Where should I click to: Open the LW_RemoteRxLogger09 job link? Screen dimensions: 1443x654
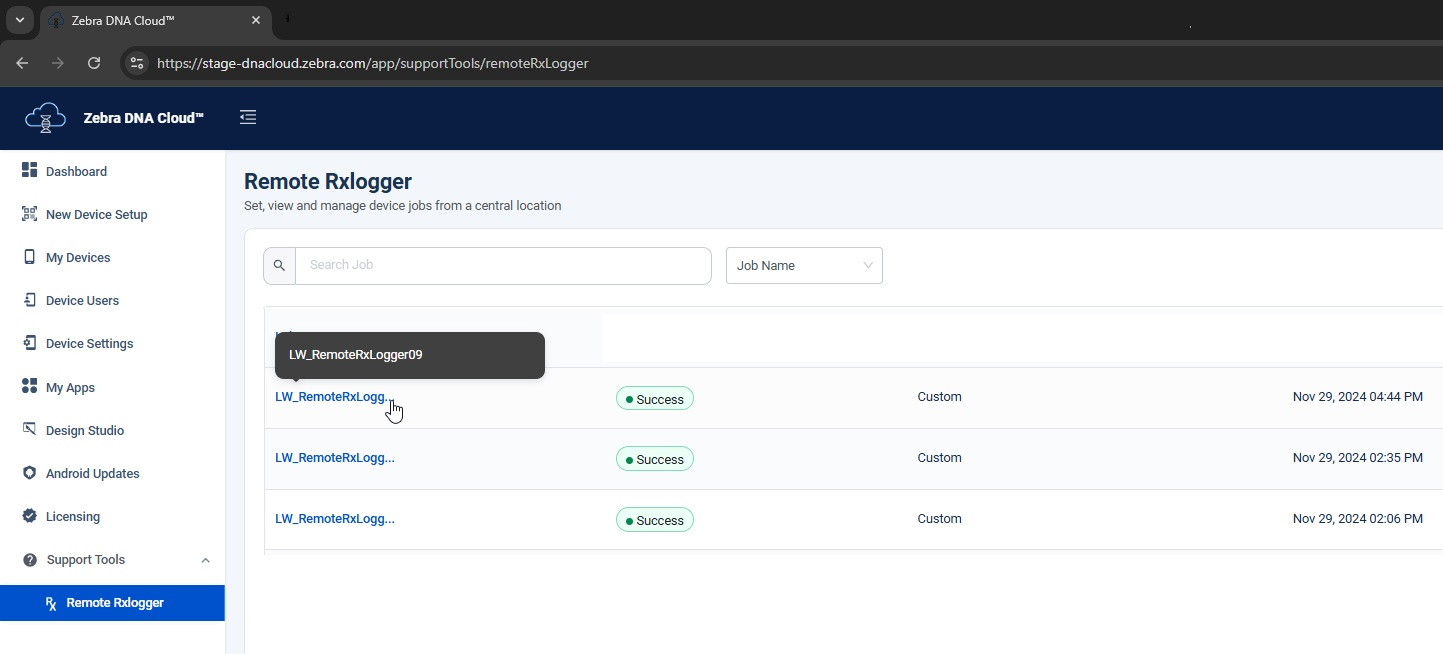pos(332,396)
